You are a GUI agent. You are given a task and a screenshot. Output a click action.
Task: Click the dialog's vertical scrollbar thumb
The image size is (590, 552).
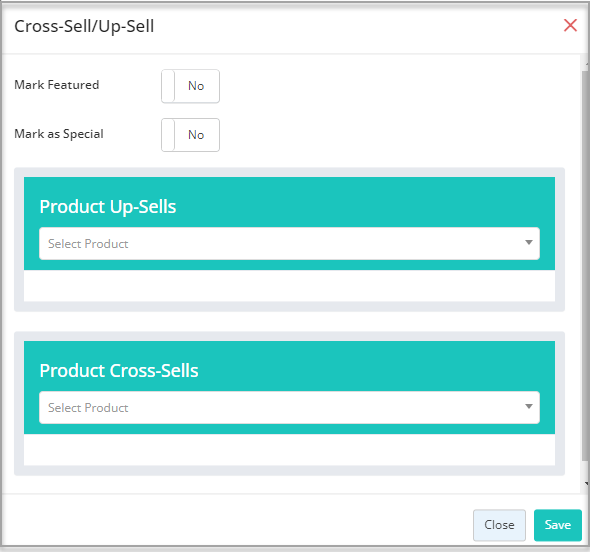coord(585,265)
